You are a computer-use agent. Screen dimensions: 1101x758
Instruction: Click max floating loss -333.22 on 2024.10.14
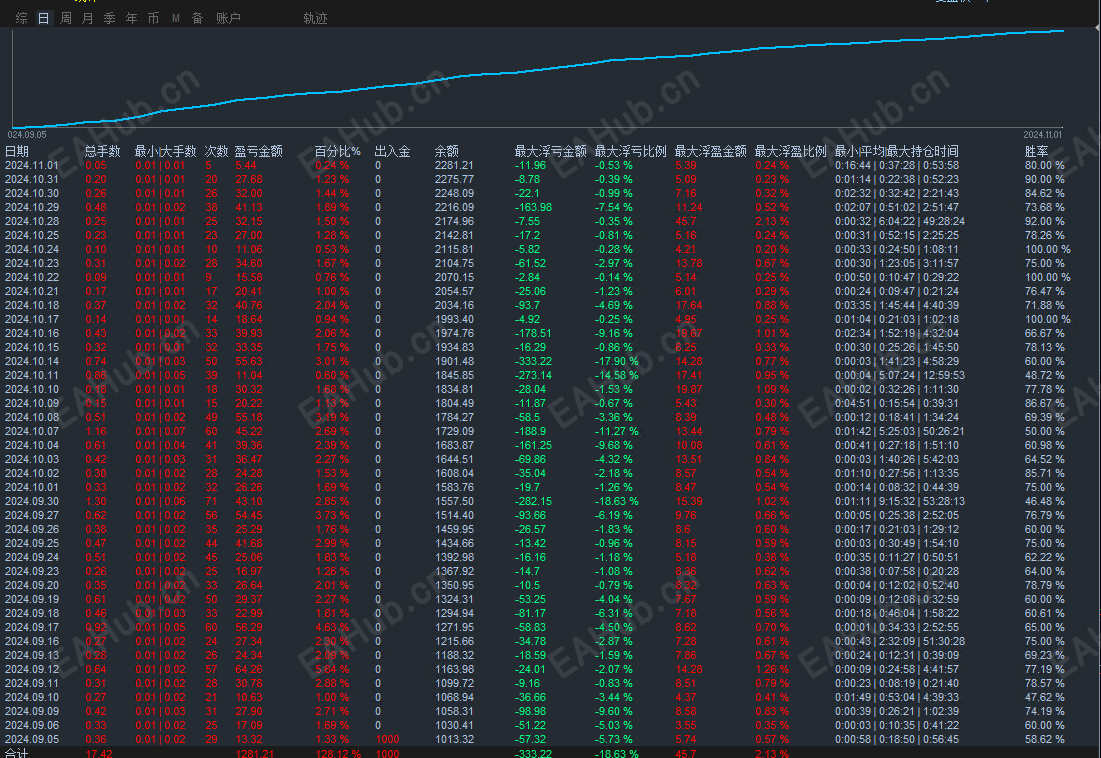[534, 361]
